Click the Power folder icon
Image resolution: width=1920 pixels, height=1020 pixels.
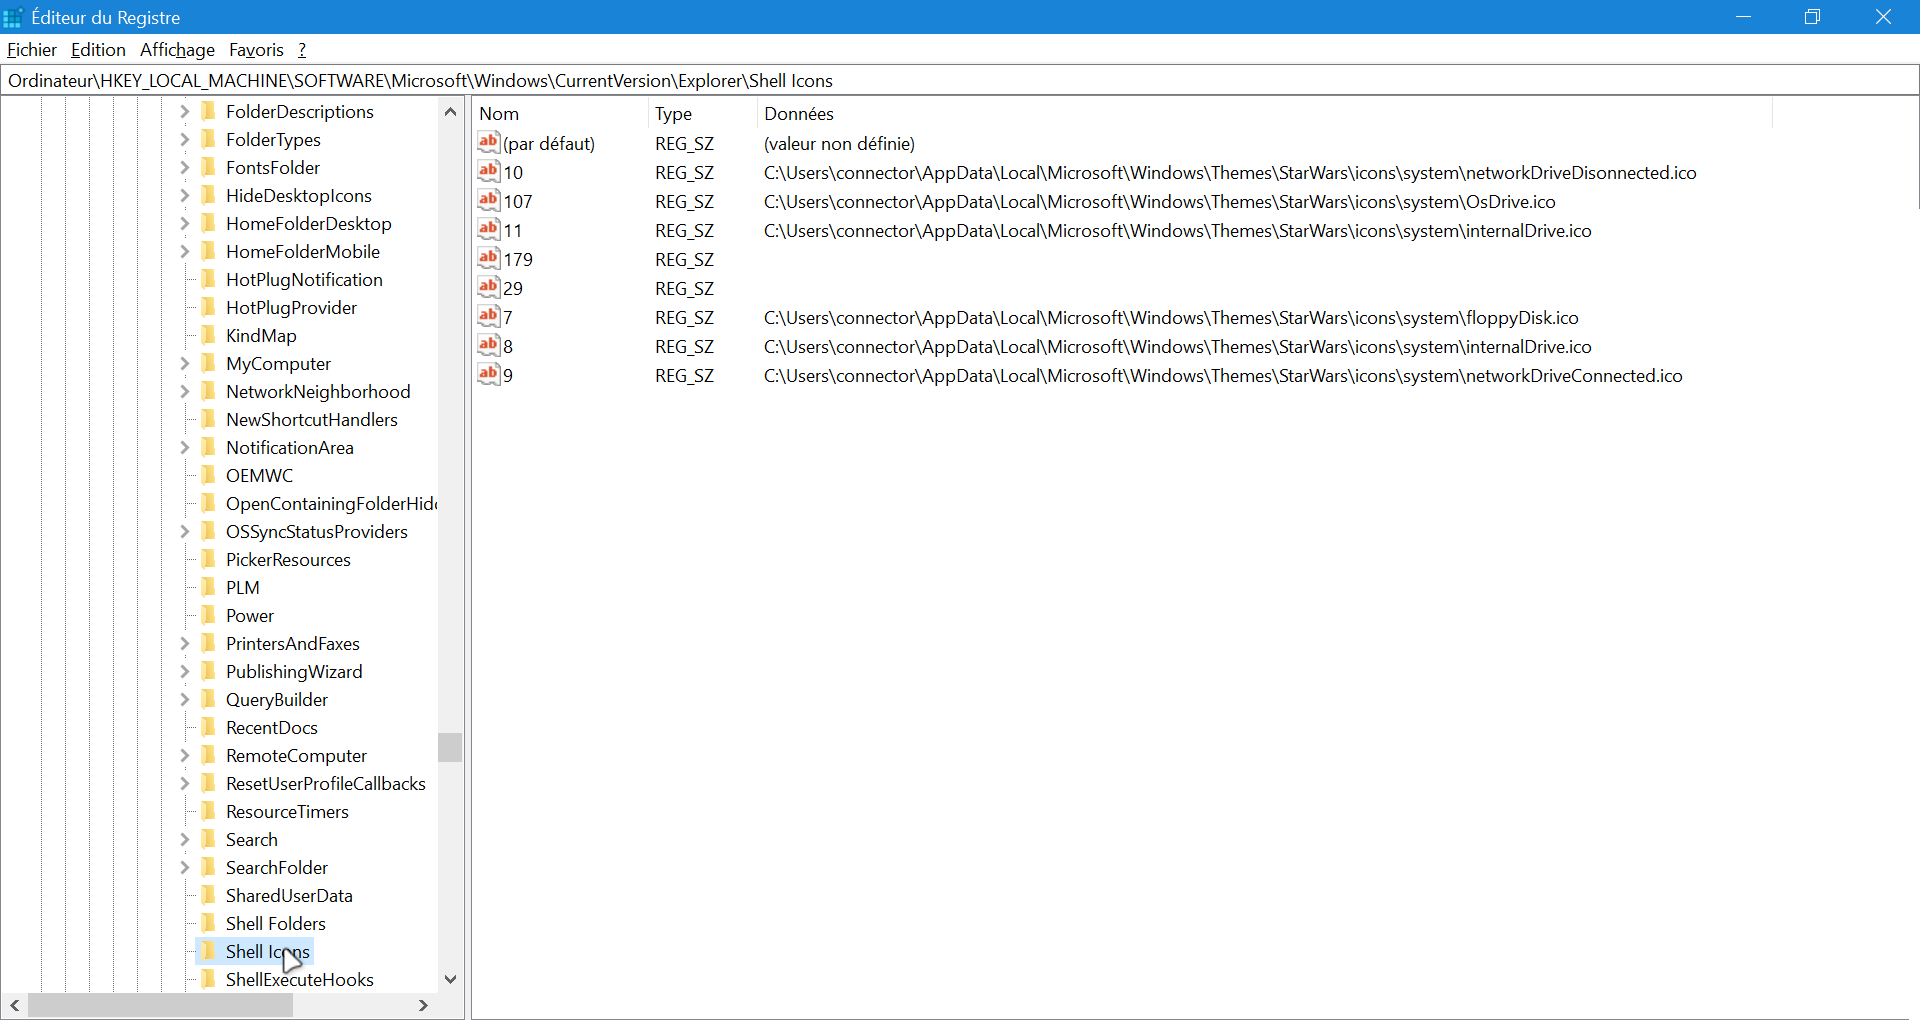point(208,615)
